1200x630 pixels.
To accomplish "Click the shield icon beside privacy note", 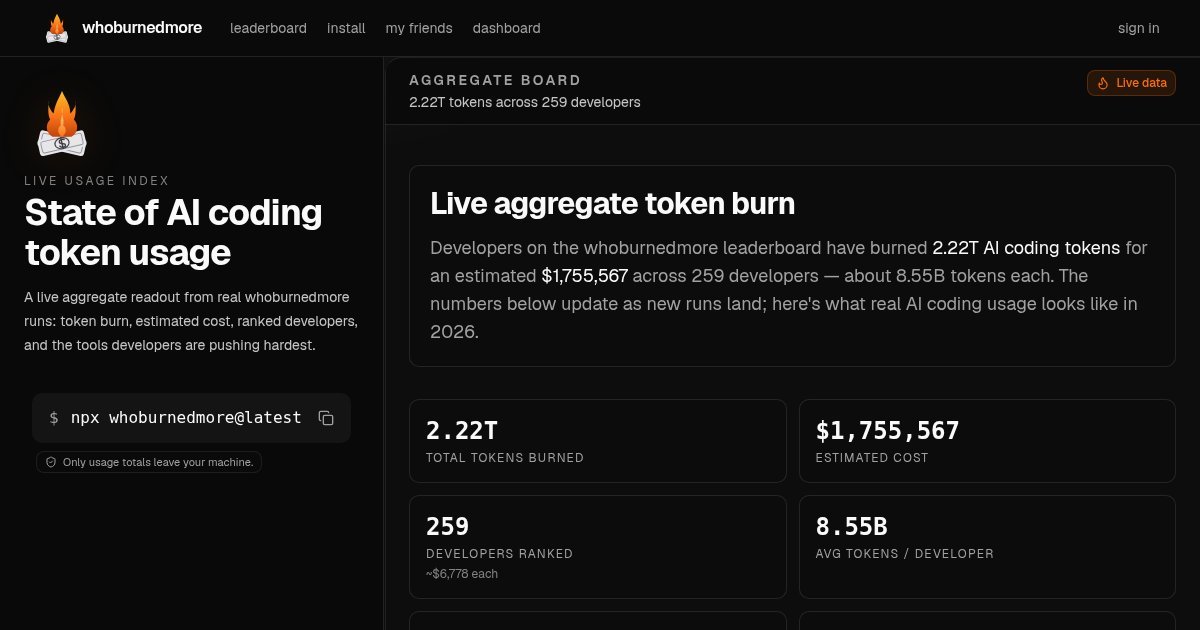I will click(x=51, y=462).
